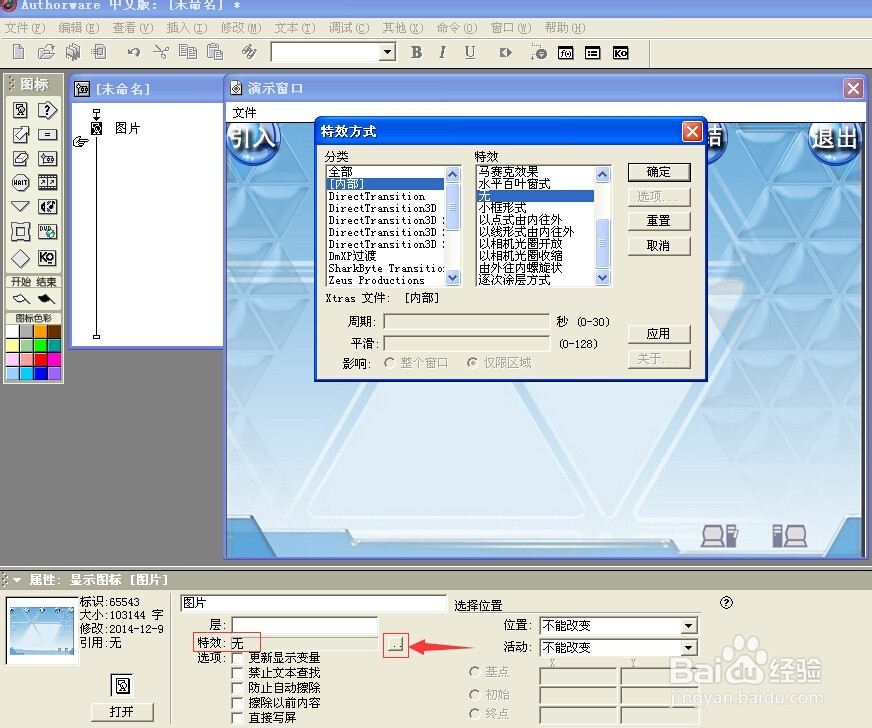872x728 pixels.
Task: Toggle Italic text formatting
Action: tap(443, 52)
